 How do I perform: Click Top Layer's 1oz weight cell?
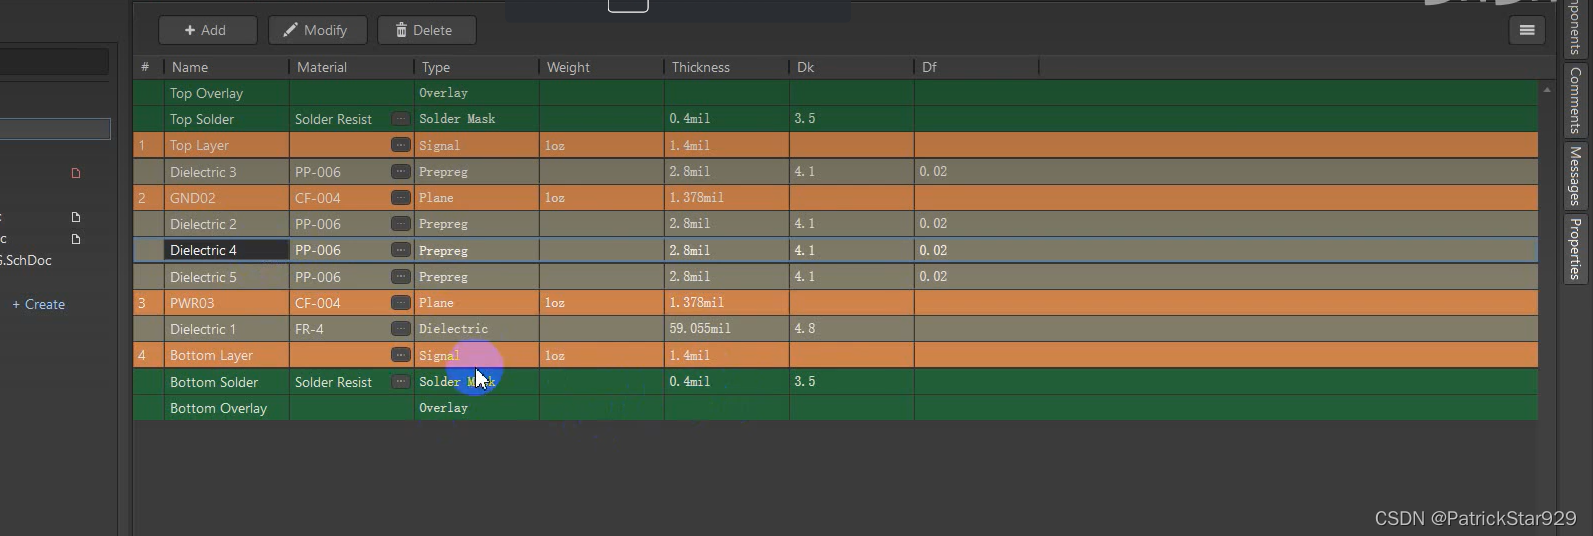click(602, 145)
